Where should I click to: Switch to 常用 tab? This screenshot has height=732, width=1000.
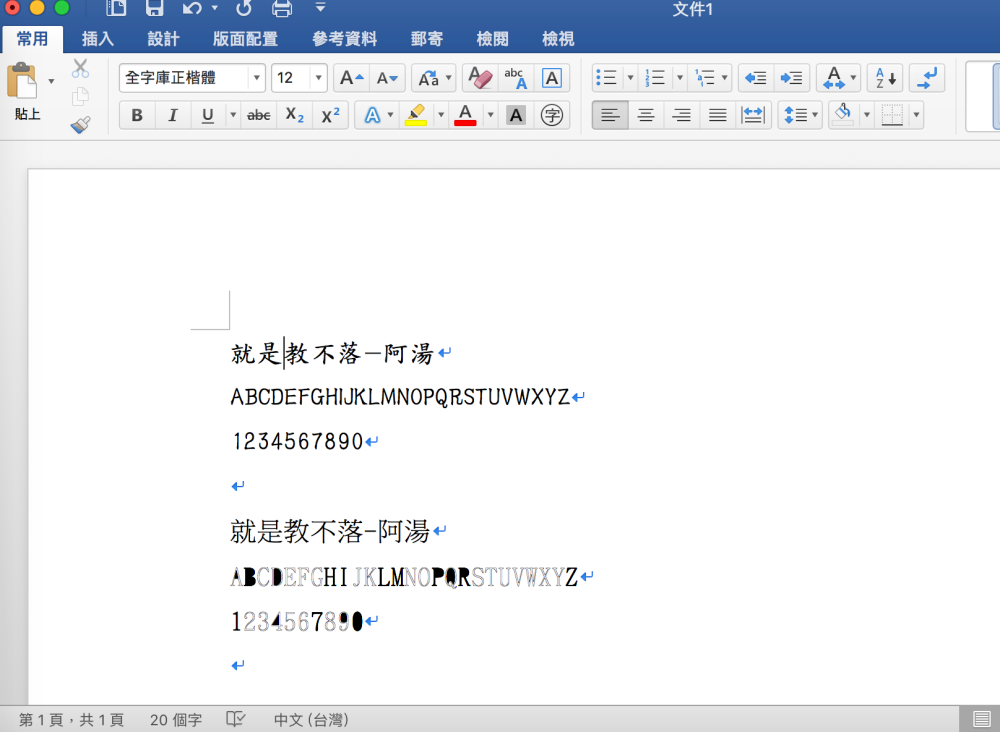pos(33,39)
